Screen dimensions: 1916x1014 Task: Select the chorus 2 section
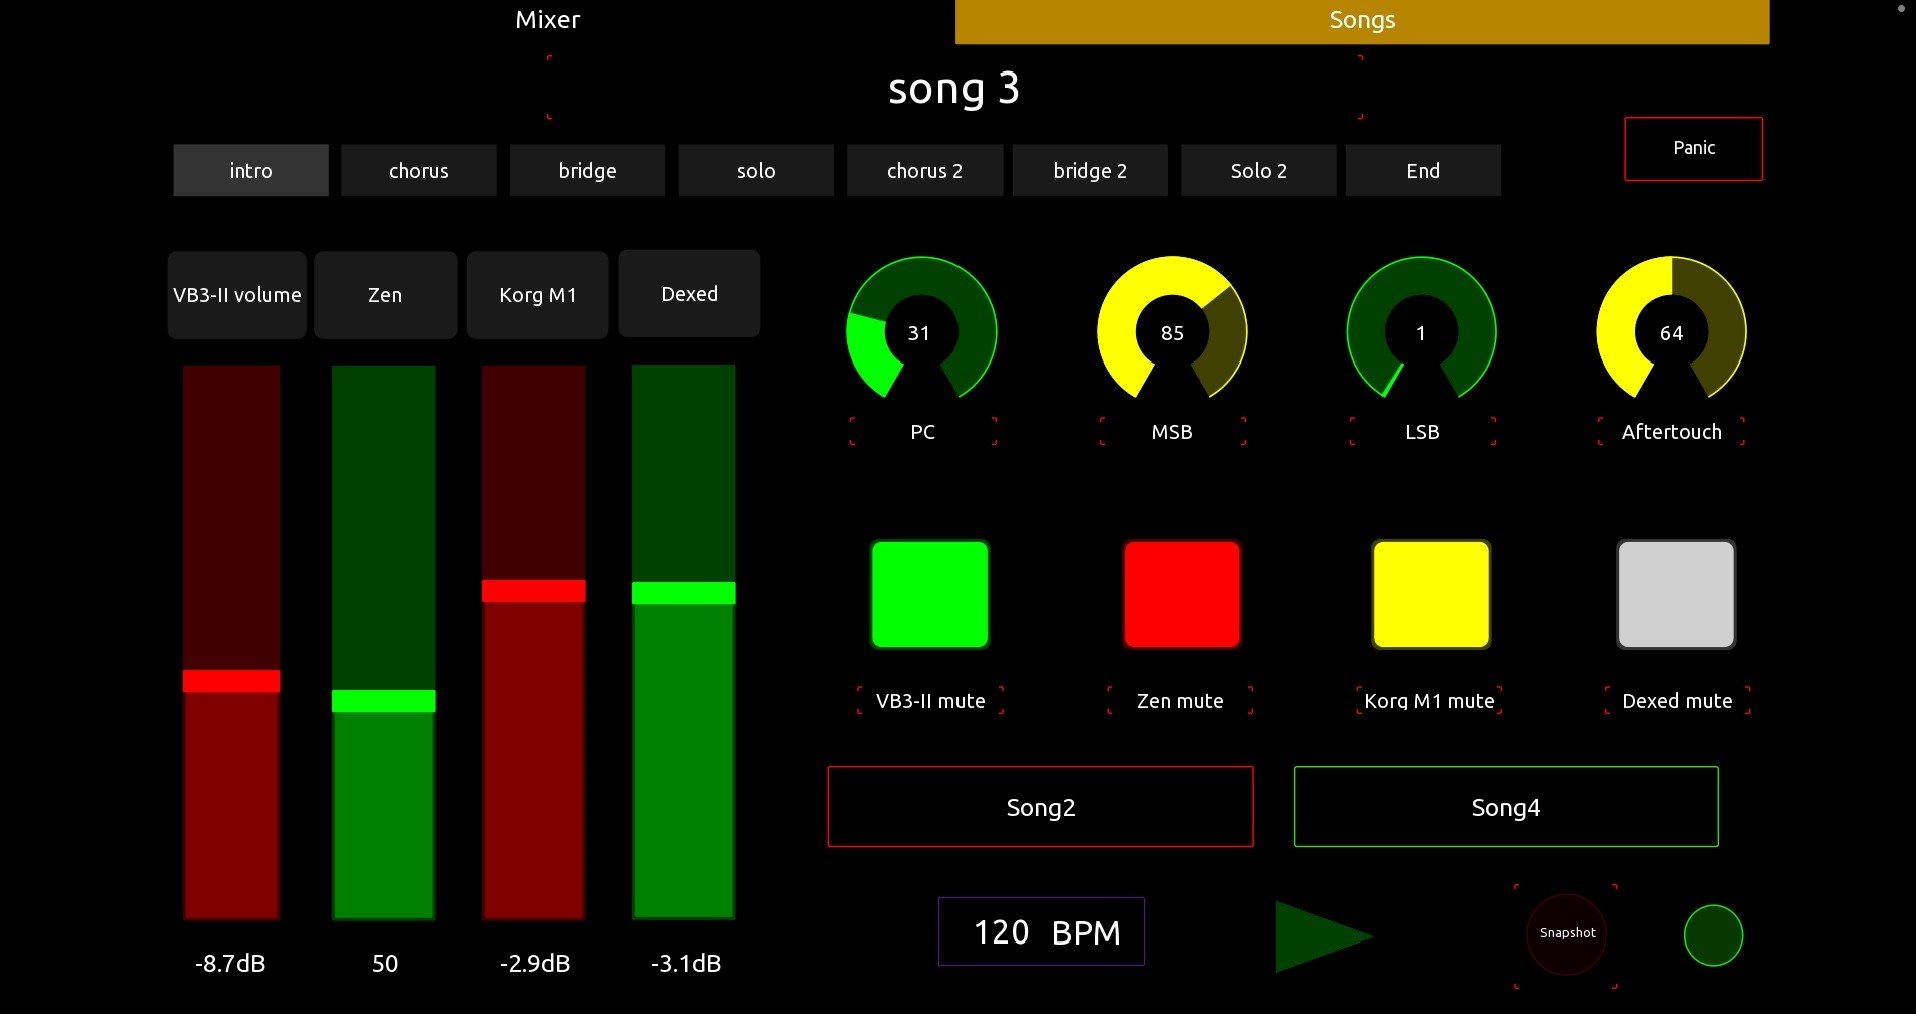[x=923, y=170]
